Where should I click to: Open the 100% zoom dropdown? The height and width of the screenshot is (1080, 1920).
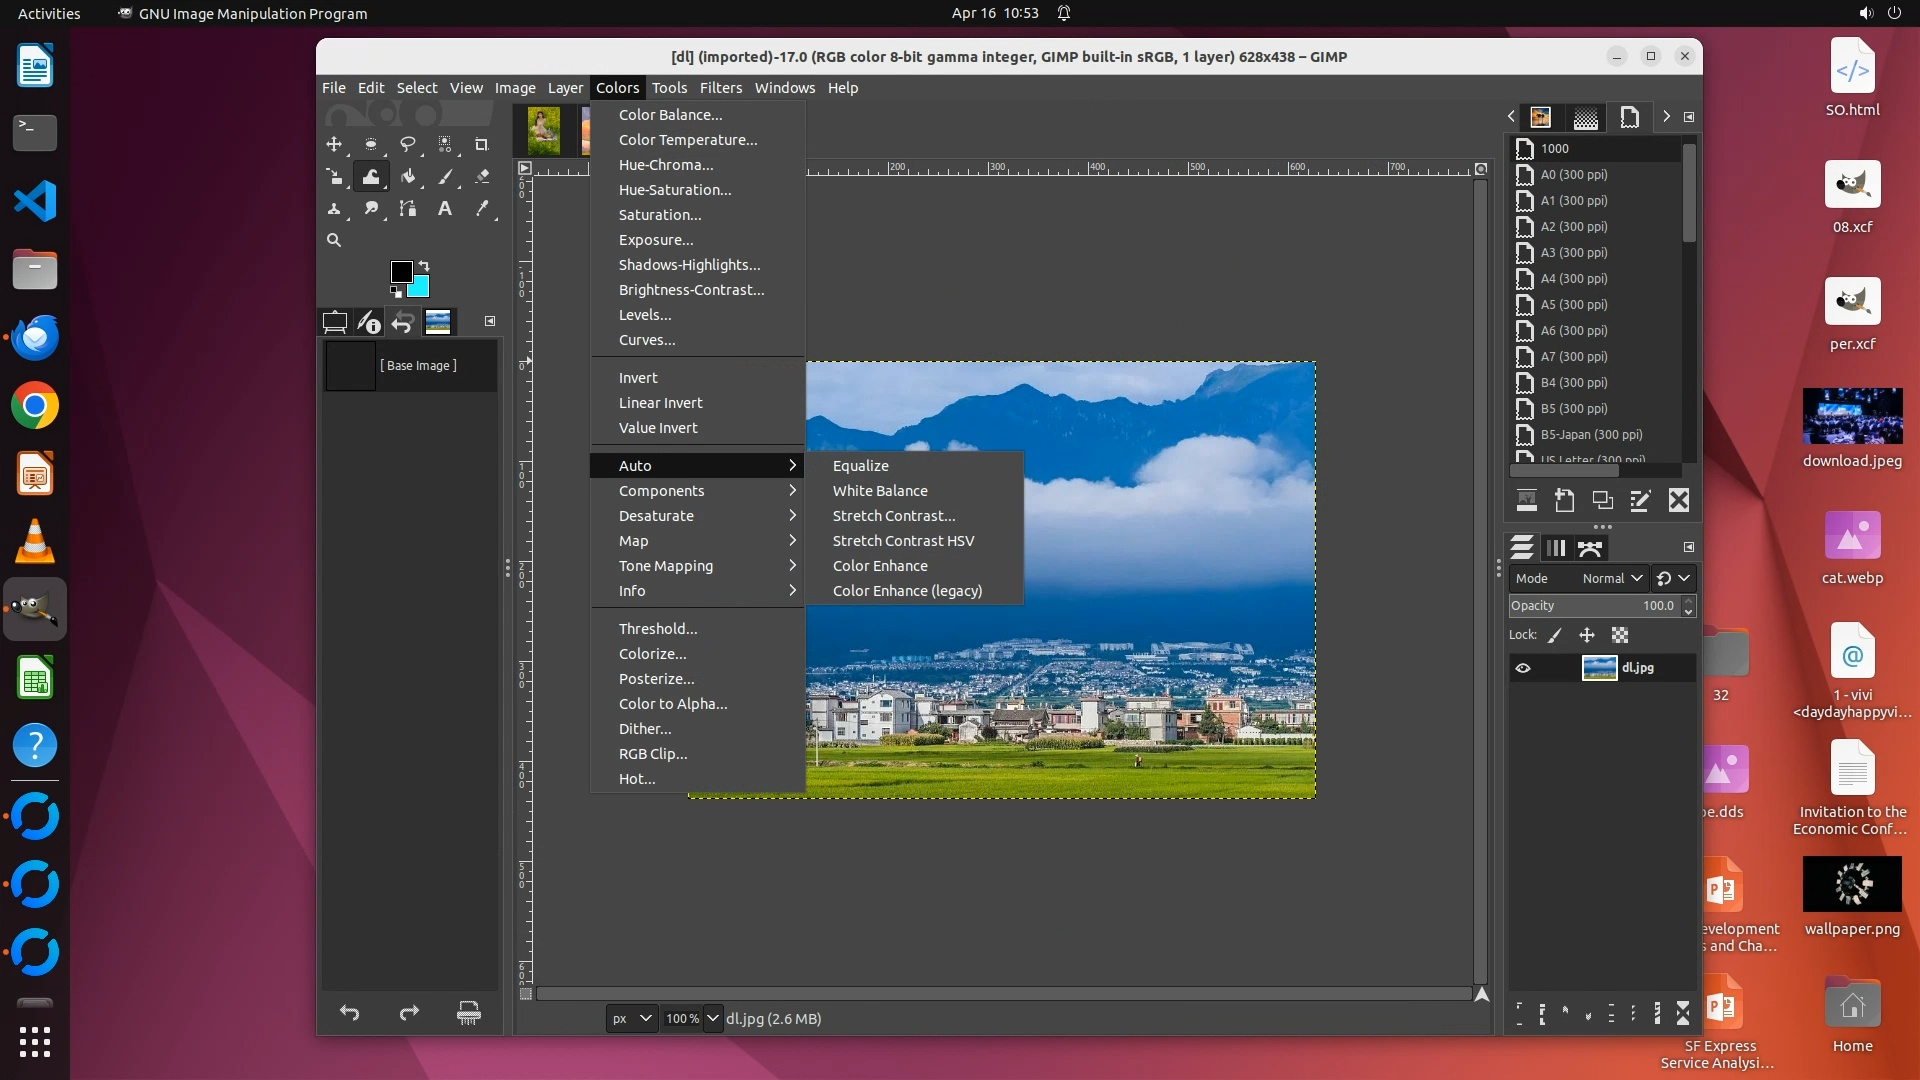pos(712,1018)
